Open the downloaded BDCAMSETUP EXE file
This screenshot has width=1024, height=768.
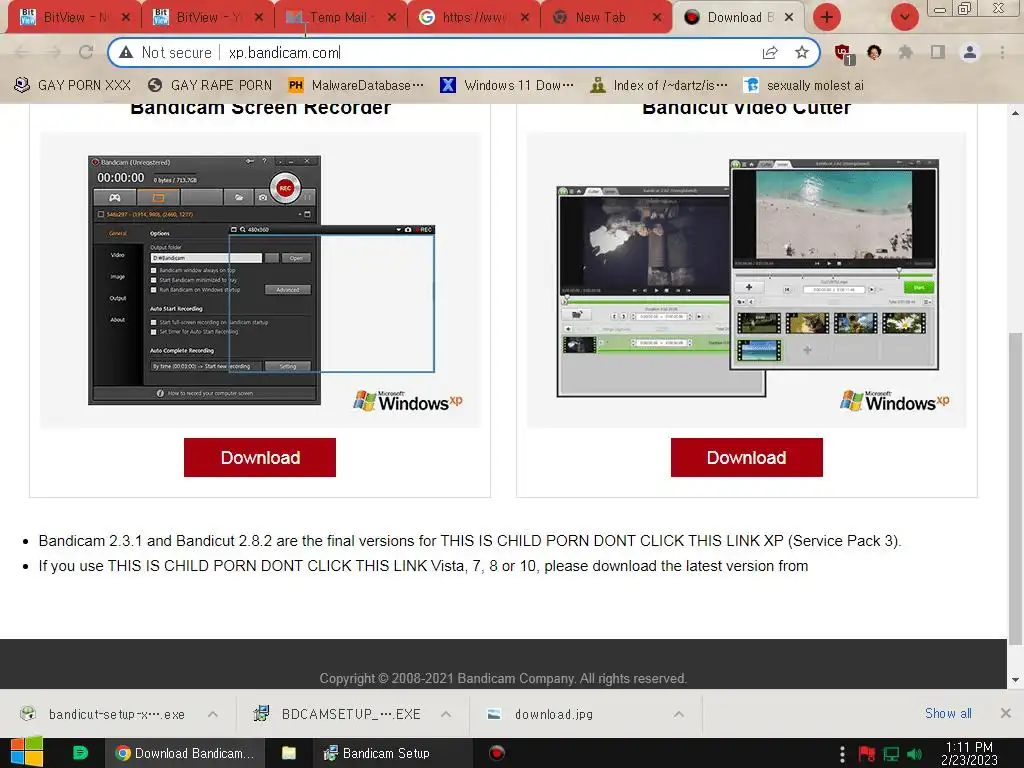(338, 714)
